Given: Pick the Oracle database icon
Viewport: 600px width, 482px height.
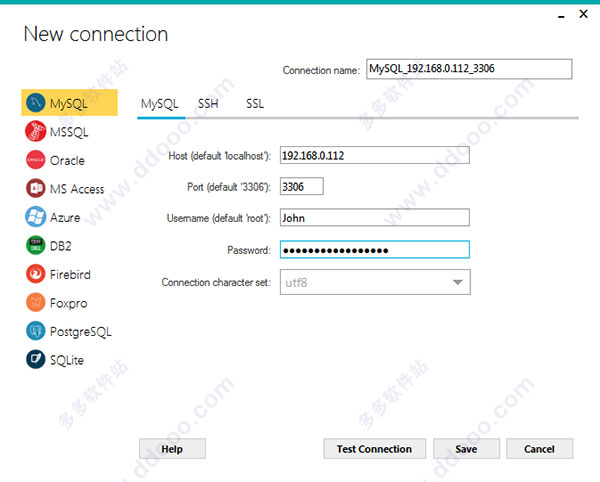Looking at the screenshot, I should [x=36, y=160].
